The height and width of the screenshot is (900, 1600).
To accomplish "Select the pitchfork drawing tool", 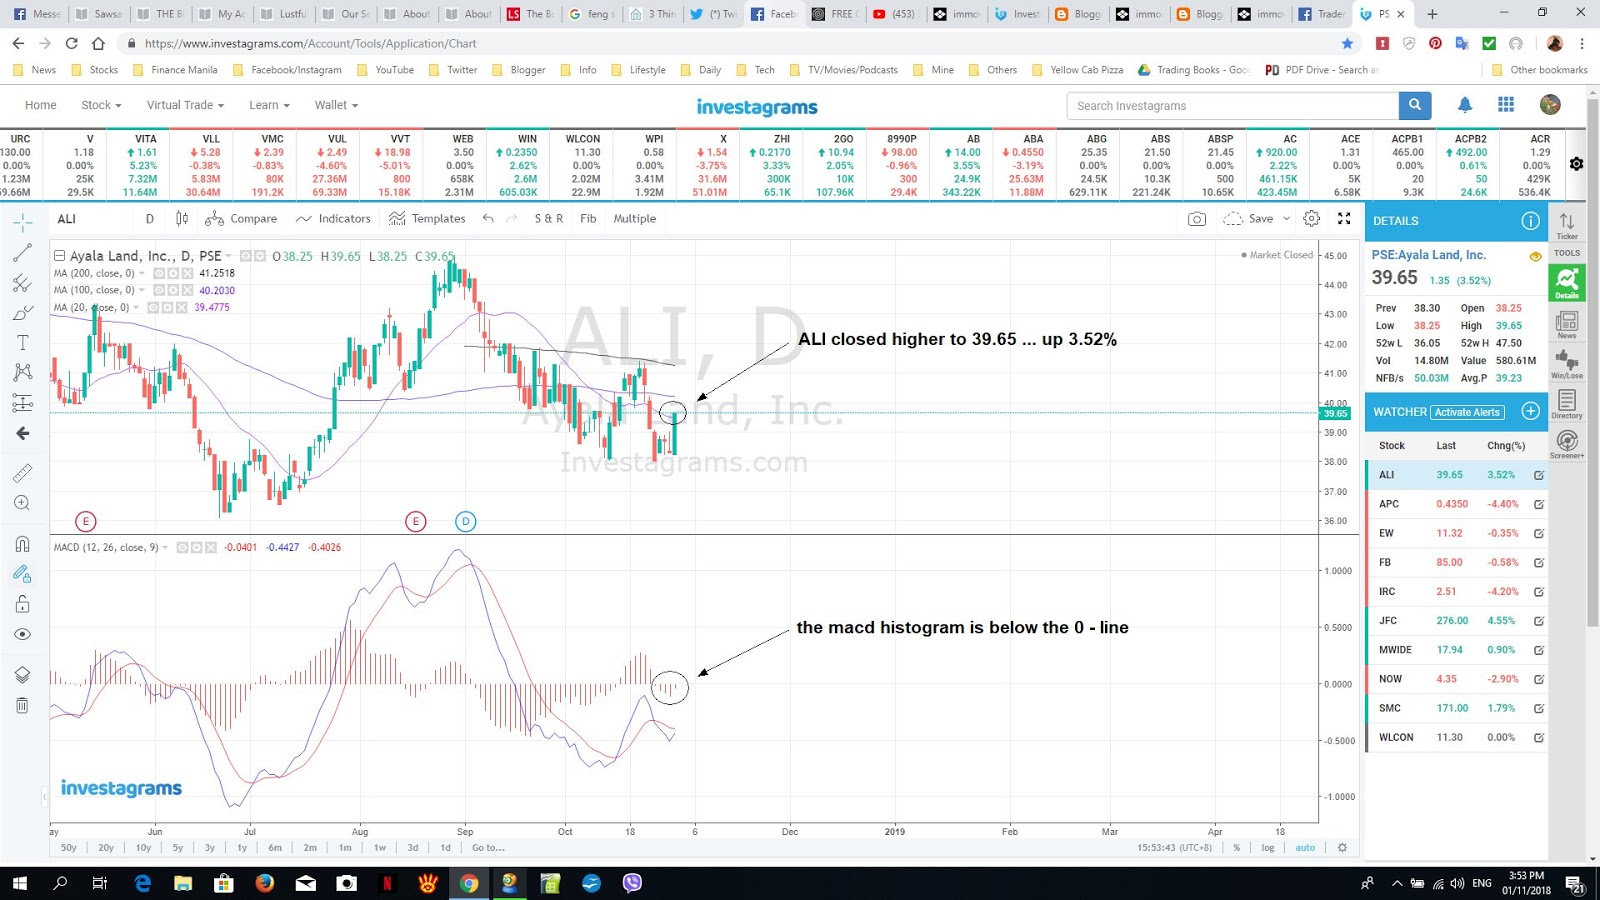I will point(22,283).
